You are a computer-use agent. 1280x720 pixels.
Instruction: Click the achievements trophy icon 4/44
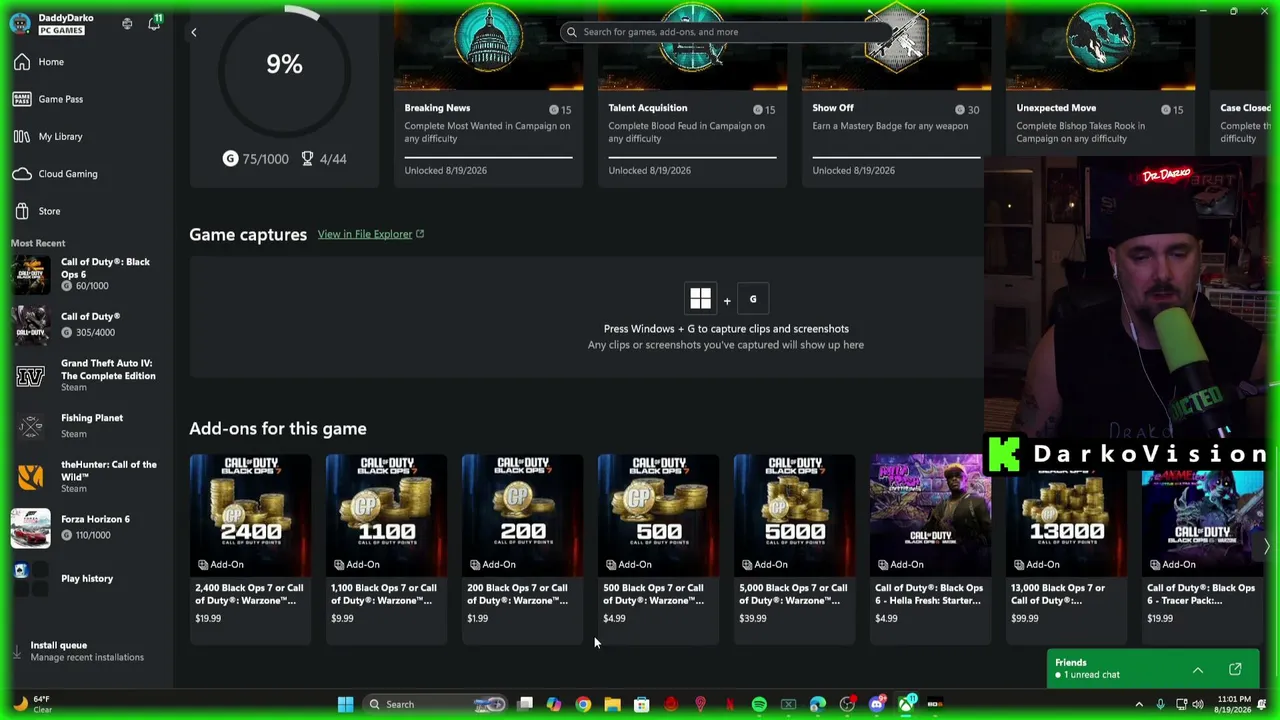tap(307, 159)
